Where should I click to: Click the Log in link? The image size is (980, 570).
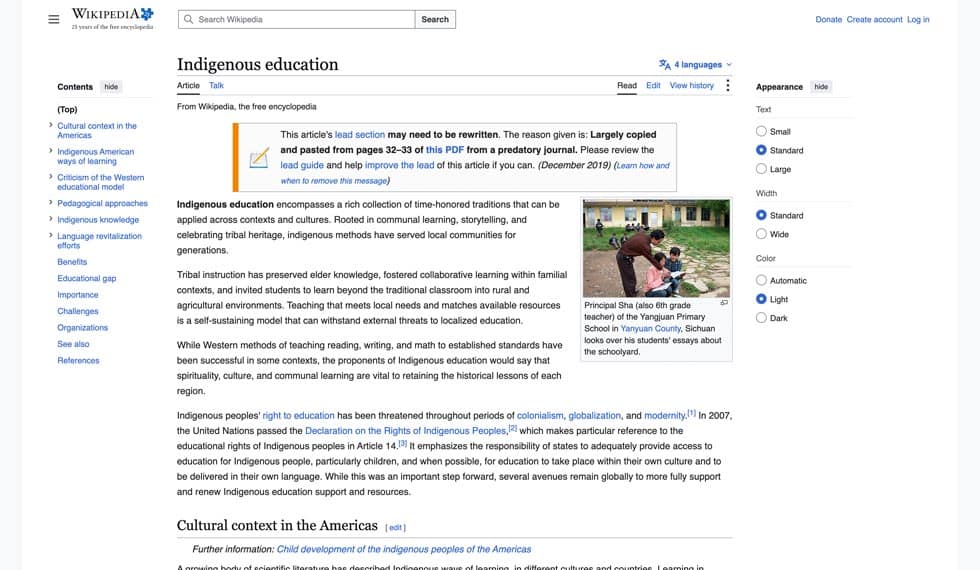point(918,19)
